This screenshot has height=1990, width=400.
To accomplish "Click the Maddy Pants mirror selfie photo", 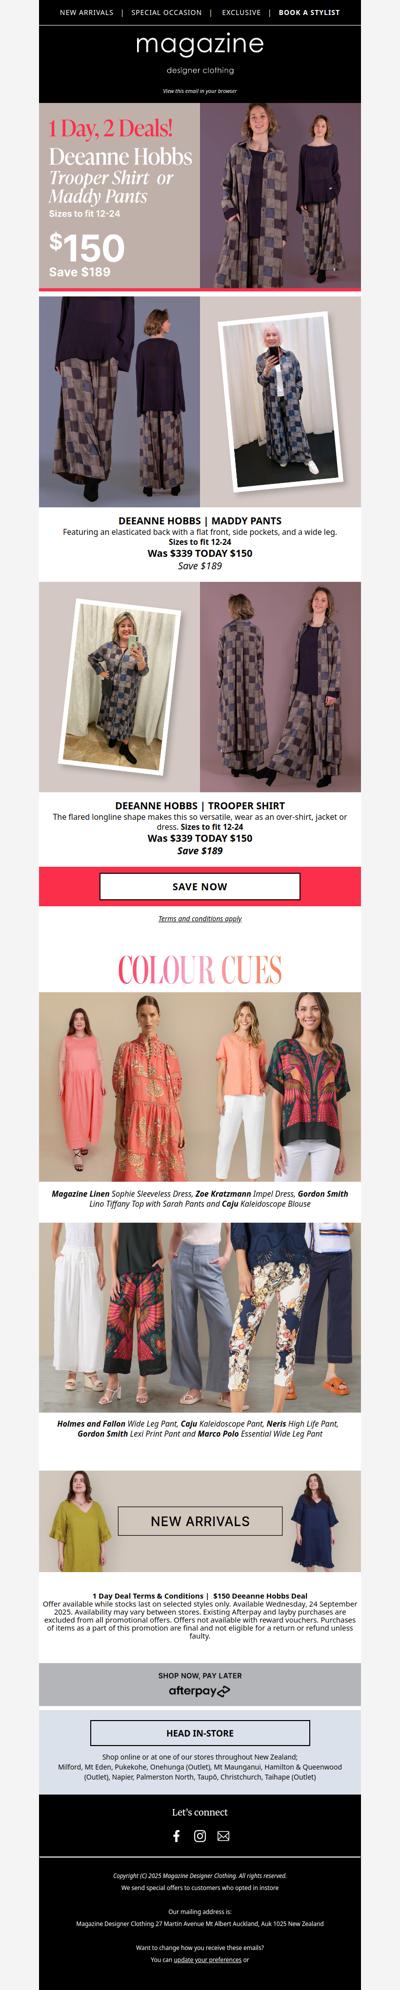I will [x=280, y=402].
